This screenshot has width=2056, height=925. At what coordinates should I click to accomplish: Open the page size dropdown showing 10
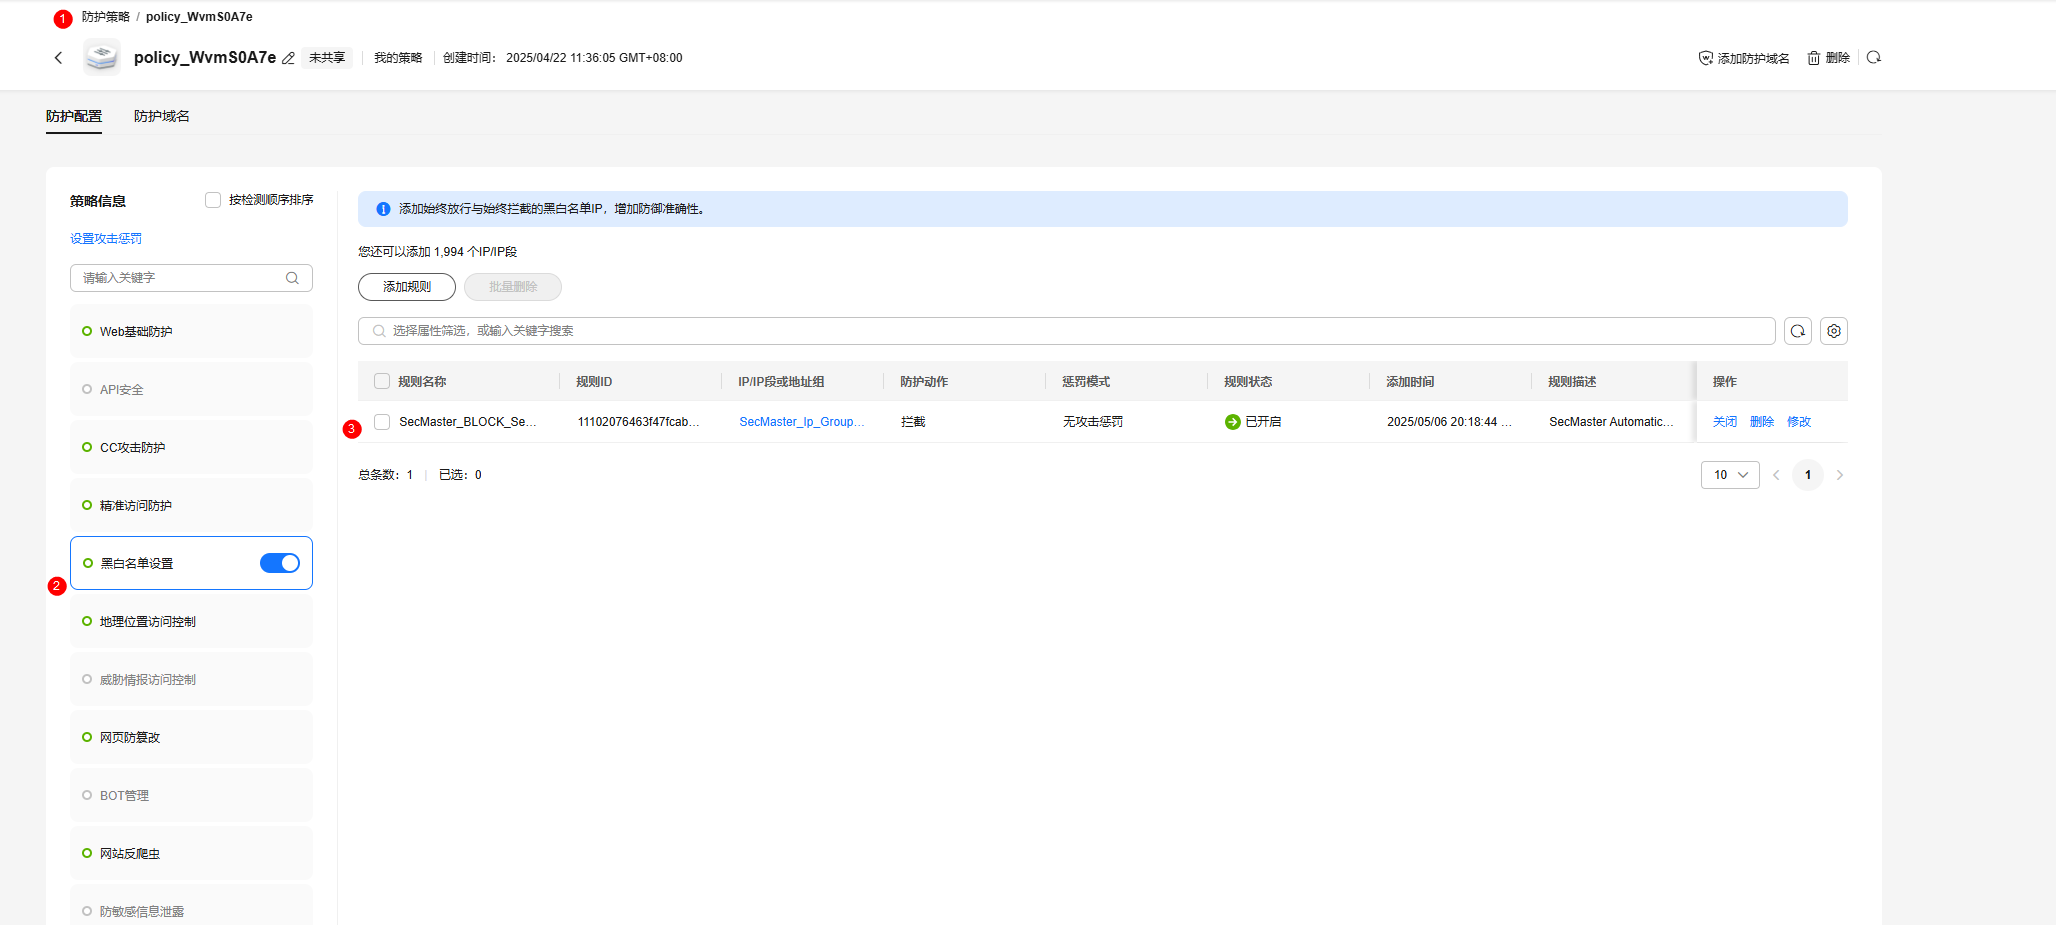(x=1730, y=475)
